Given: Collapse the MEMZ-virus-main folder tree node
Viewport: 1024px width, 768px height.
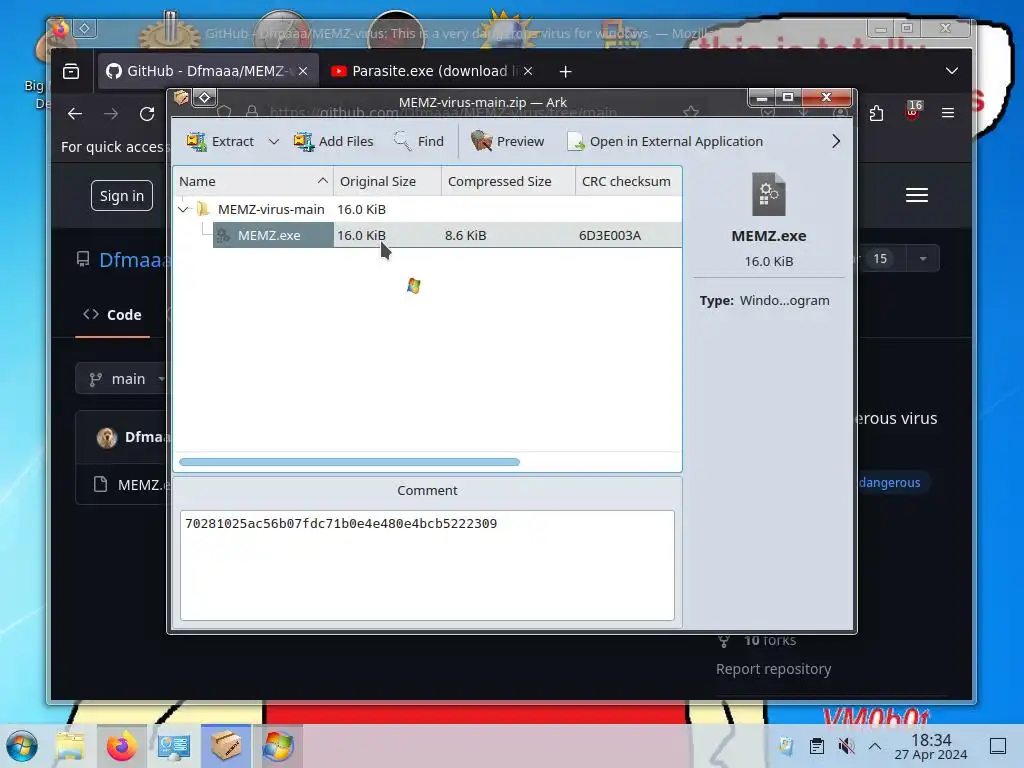Looking at the screenshot, I should click(x=184, y=209).
